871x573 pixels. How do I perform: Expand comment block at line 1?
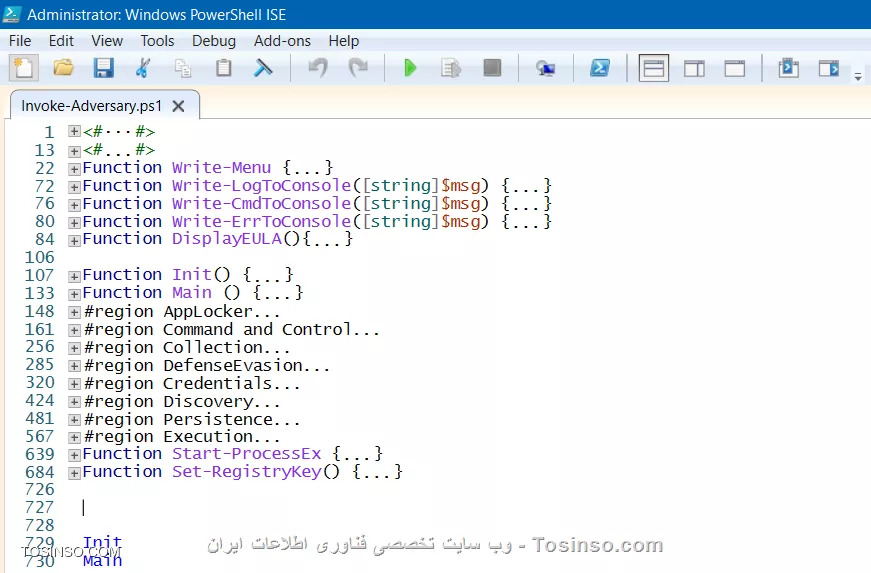pyautogui.click(x=74, y=132)
